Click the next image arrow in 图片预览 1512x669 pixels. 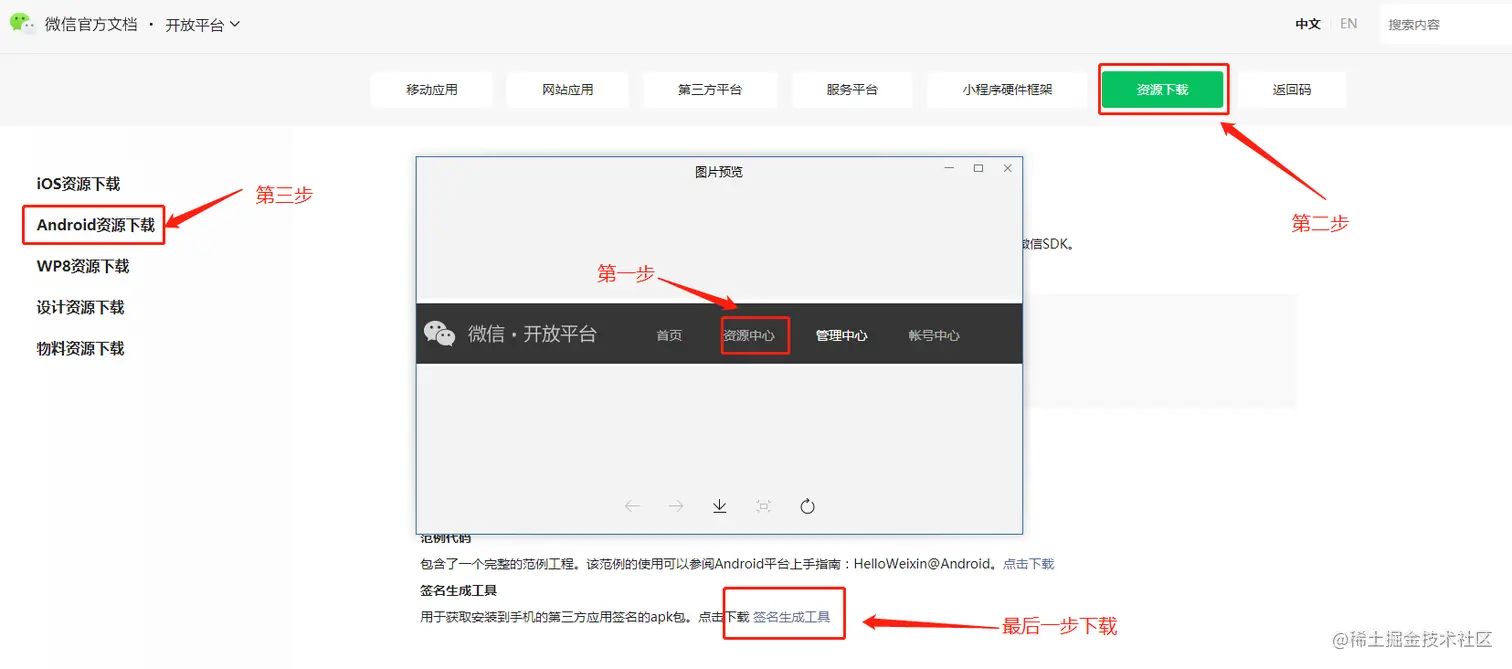tap(676, 506)
